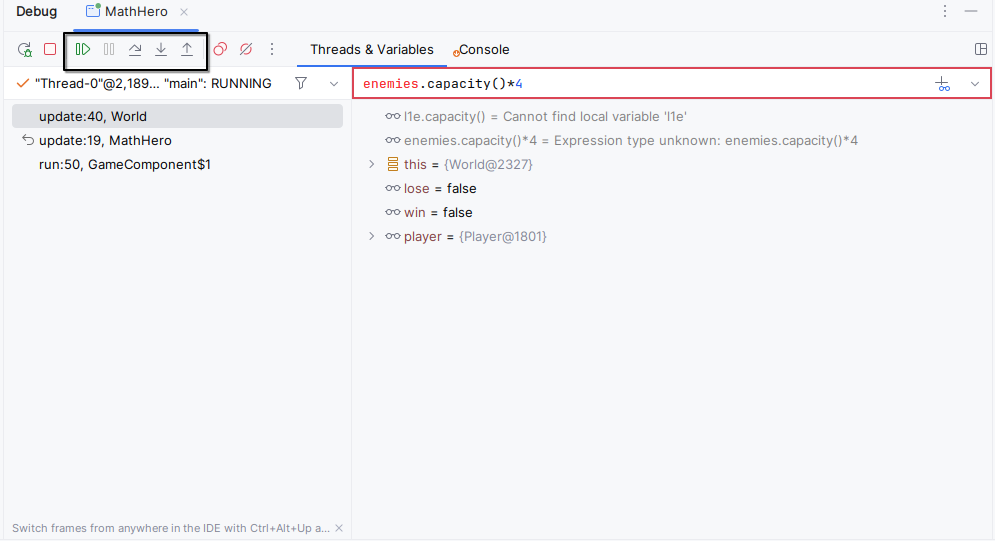This screenshot has height=541, width=995.
Task: Select the update:19, MathHero frame
Action: coord(105,140)
